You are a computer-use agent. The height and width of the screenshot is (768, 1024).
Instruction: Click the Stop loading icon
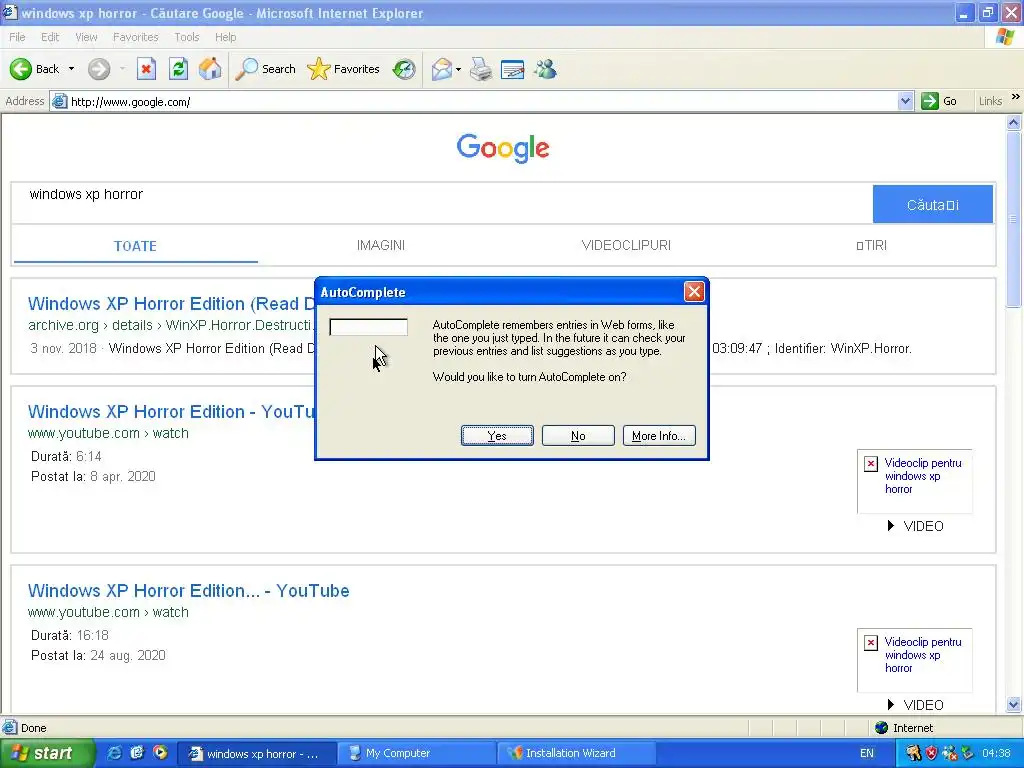[146, 69]
